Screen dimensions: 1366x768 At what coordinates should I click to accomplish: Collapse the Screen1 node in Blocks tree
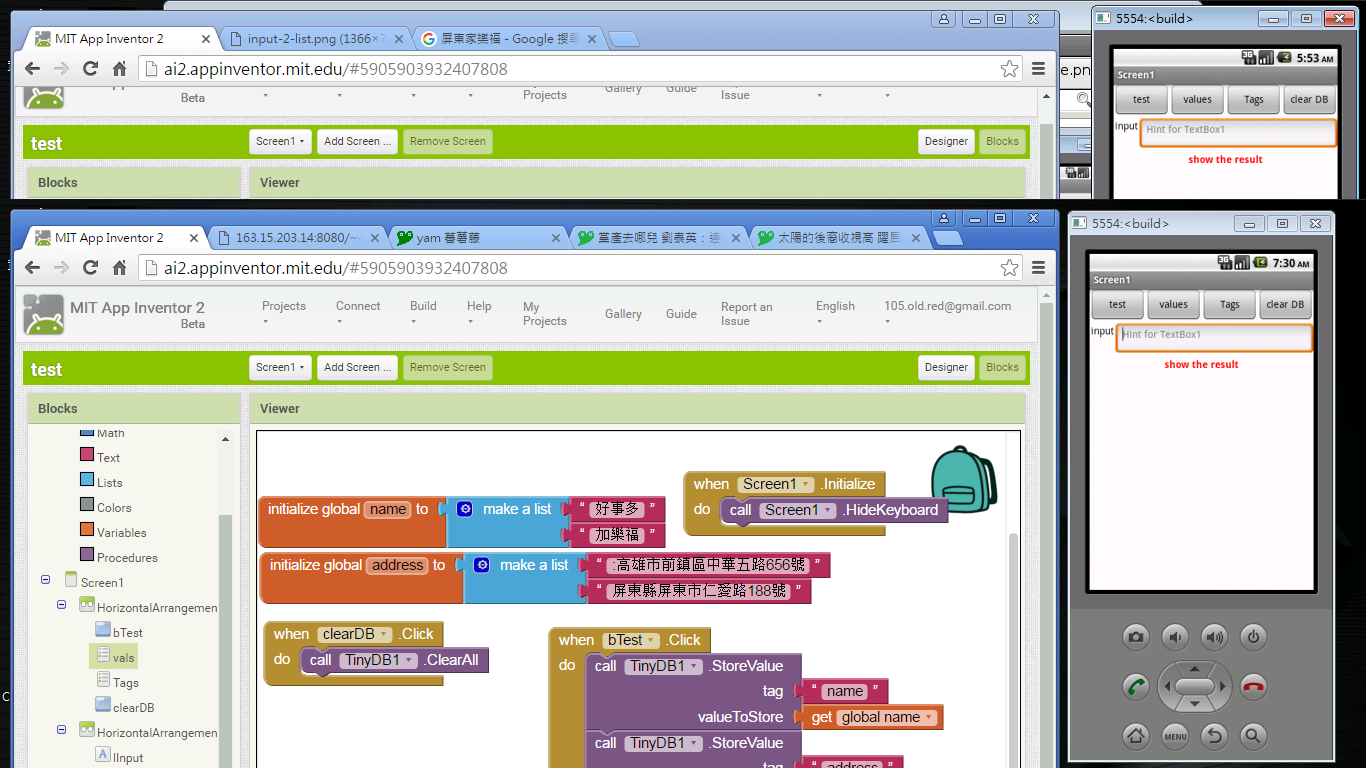coord(46,580)
